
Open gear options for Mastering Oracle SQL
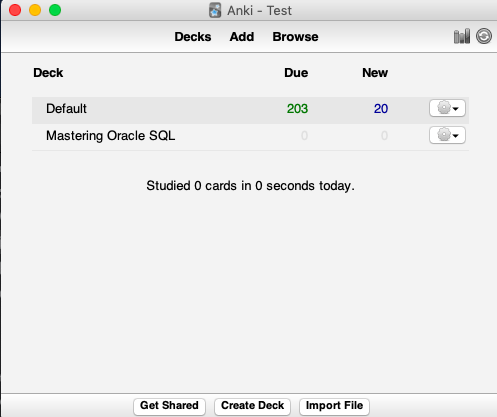(447, 135)
